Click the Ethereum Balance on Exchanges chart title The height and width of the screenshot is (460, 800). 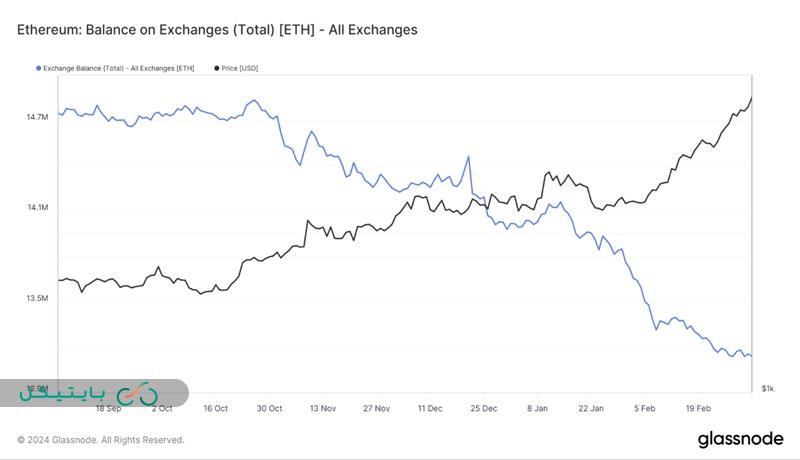pyautogui.click(x=217, y=30)
